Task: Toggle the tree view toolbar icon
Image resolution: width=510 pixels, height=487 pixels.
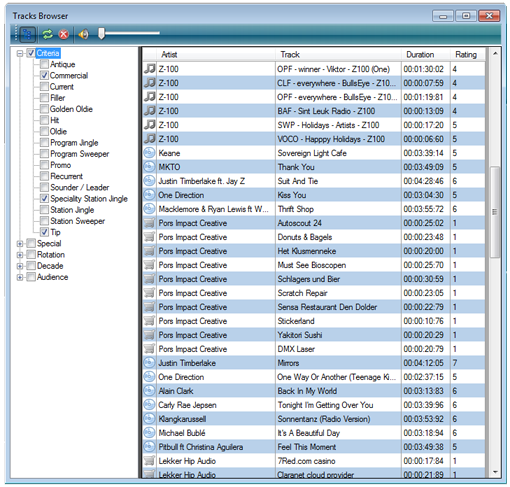Action: coord(28,34)
